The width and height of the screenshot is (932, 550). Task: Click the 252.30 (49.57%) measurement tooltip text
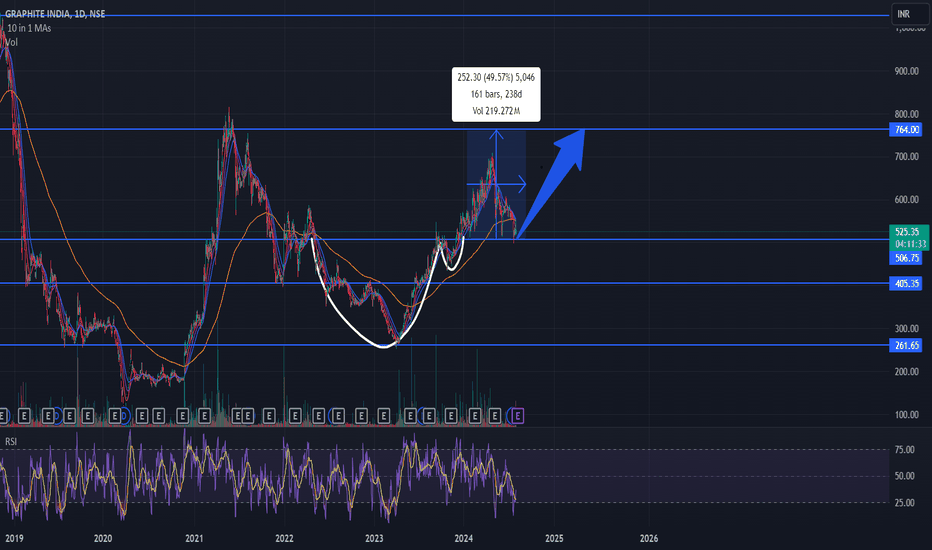[496, 77]
